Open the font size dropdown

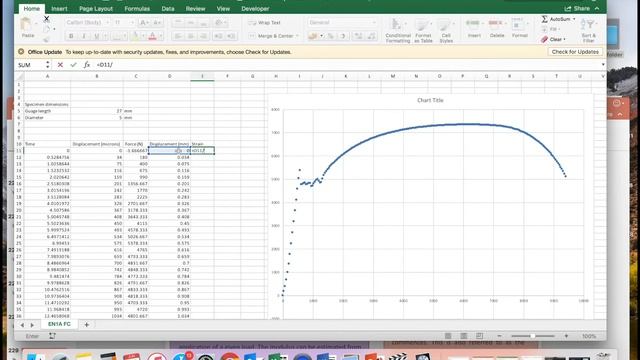[131, 22]
